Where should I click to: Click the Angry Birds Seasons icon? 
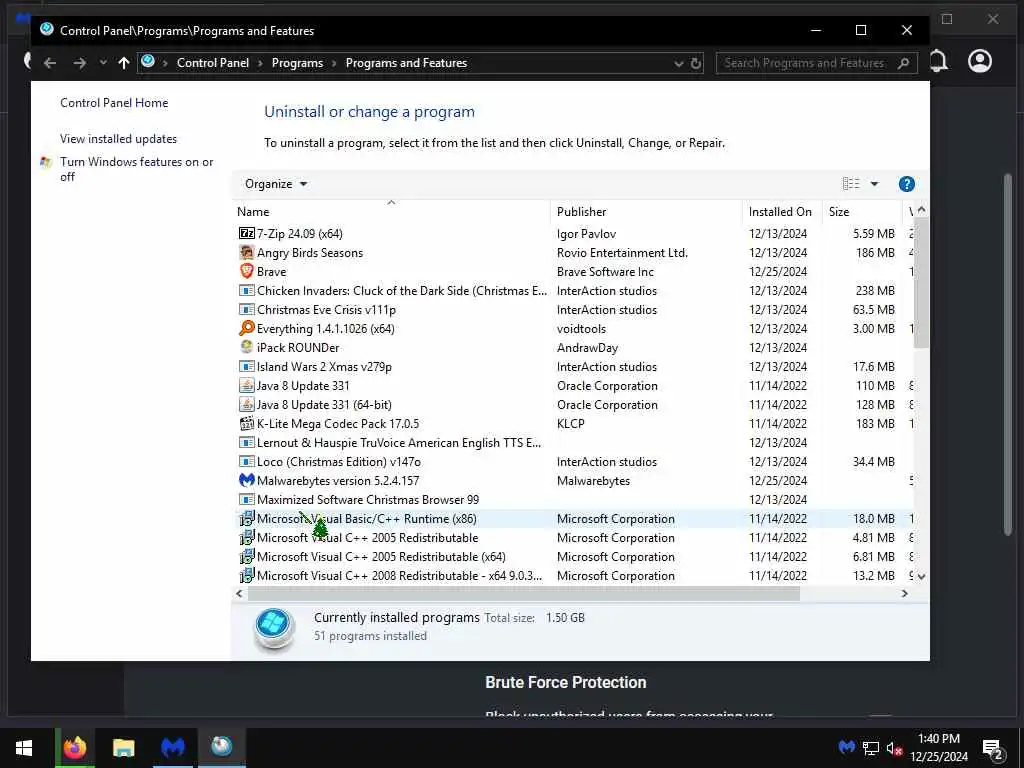pyautogui.click(x=246, y=252)
